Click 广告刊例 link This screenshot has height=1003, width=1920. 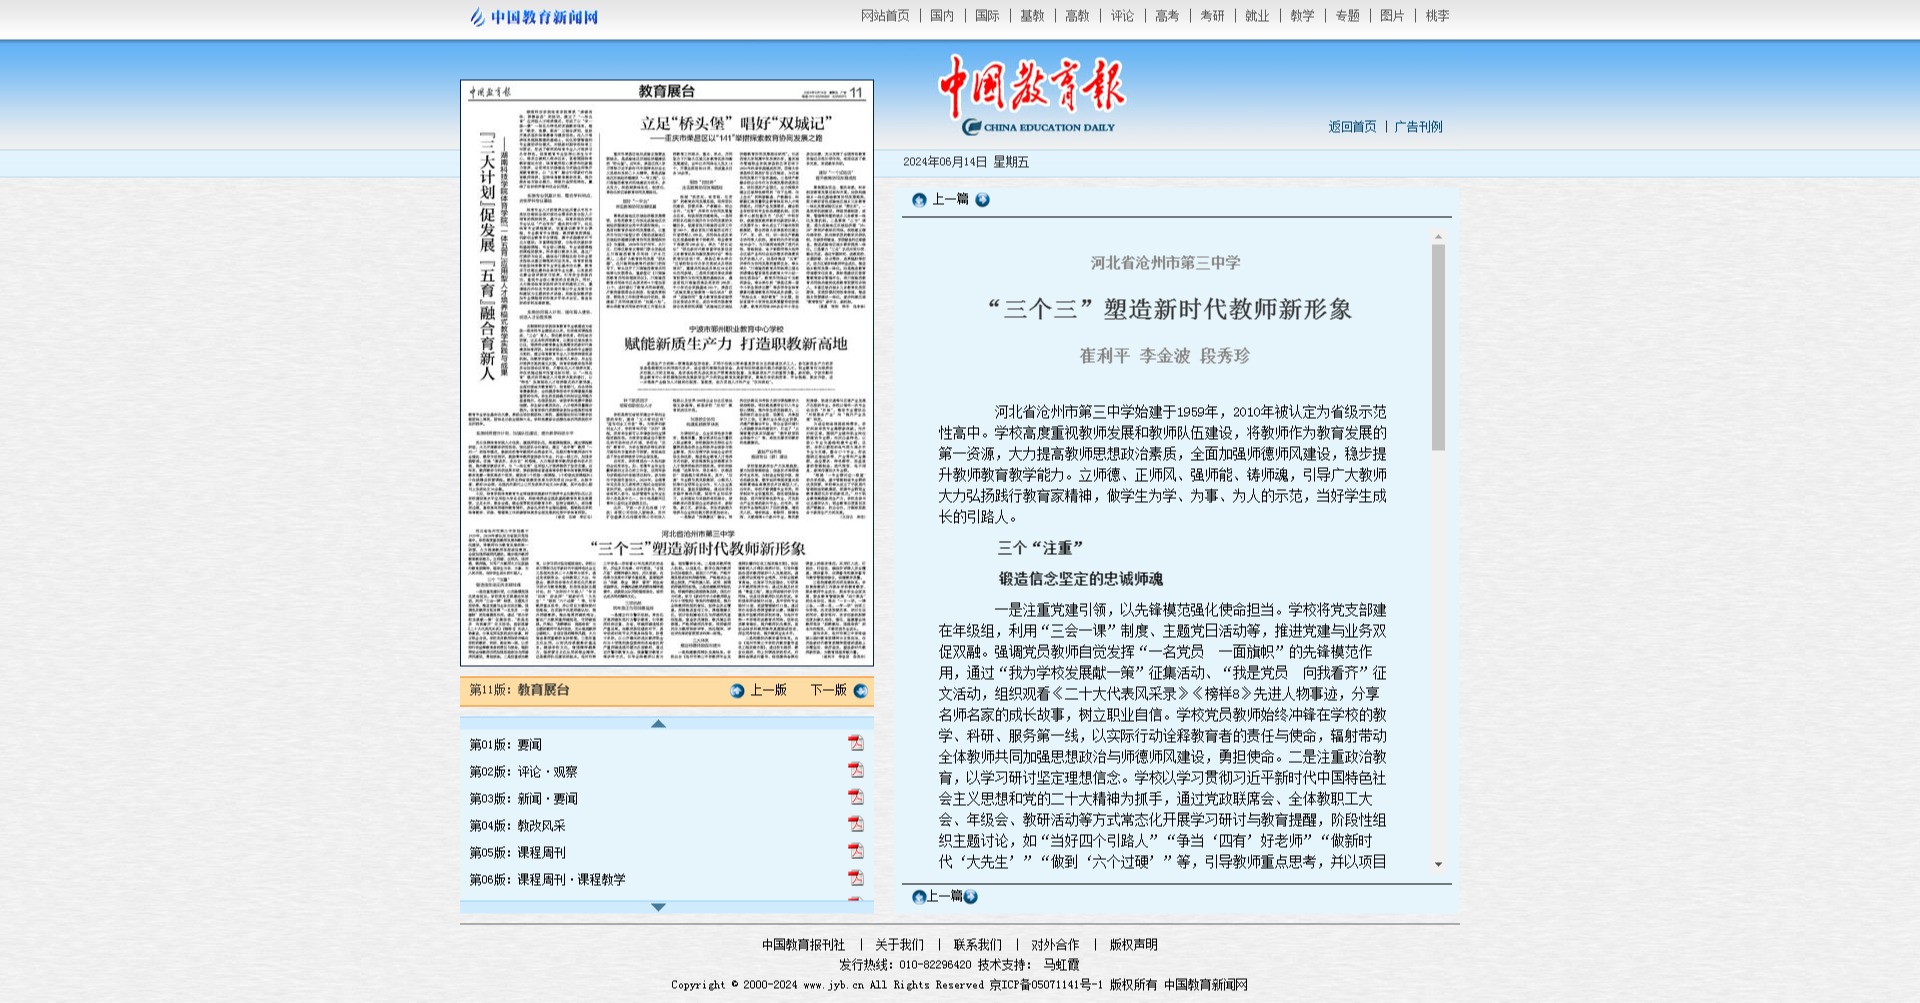tap(1418, 127)
